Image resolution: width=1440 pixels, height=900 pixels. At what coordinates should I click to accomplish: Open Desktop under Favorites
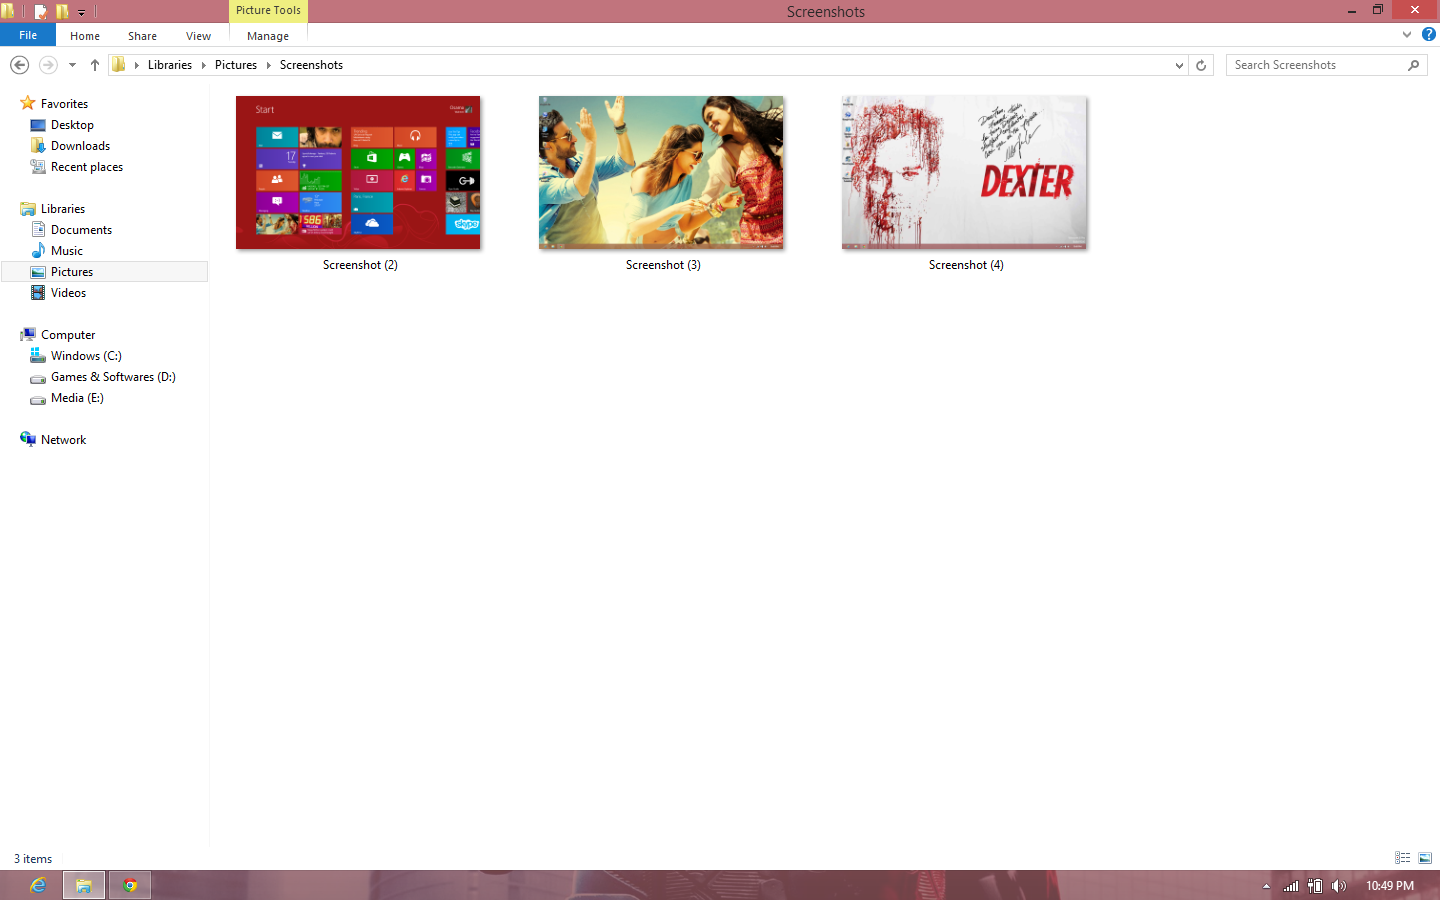coord(72,125)
